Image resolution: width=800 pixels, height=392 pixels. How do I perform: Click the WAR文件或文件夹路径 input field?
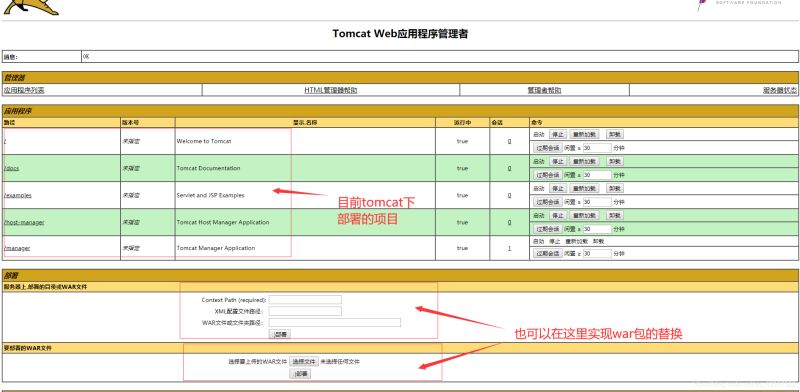pyautogui.click(x=335, y=323)
